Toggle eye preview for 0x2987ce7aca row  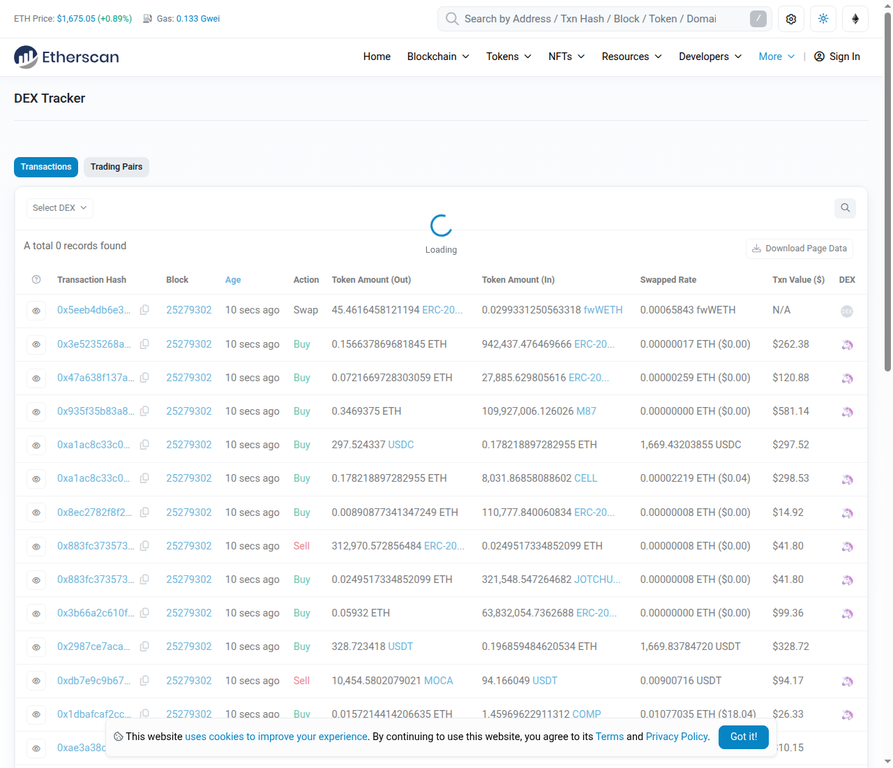[36, 647]
